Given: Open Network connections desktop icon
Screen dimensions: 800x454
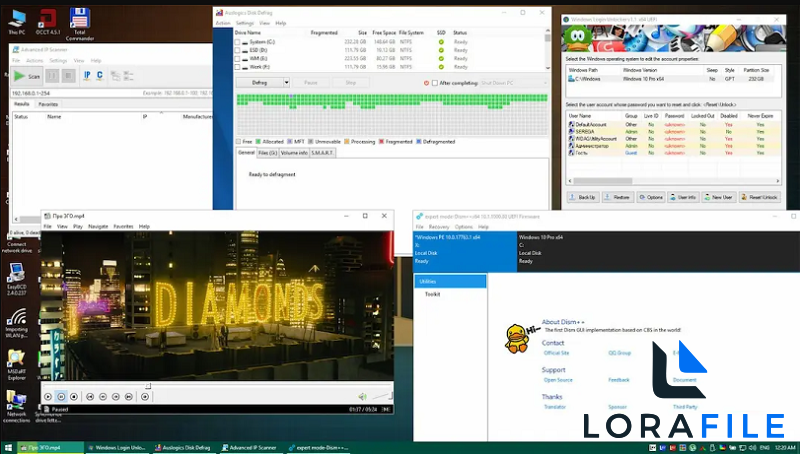Looking at the screenshot, I should tap(16, 407).
